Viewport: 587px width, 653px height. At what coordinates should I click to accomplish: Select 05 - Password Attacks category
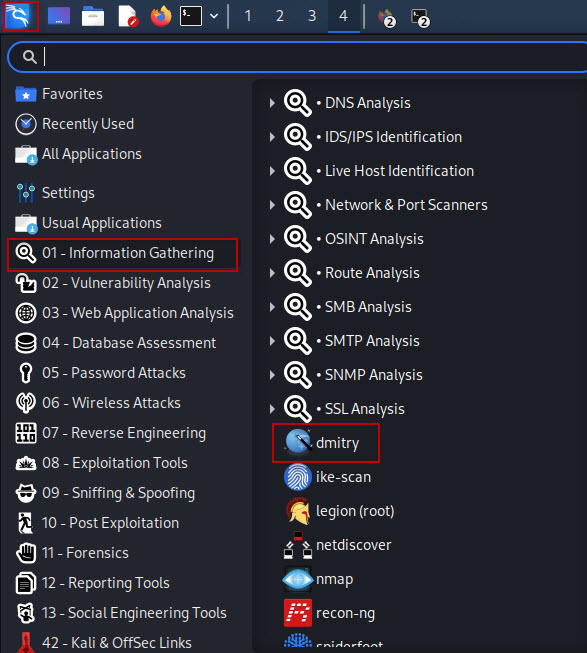[x=100, y=374]
